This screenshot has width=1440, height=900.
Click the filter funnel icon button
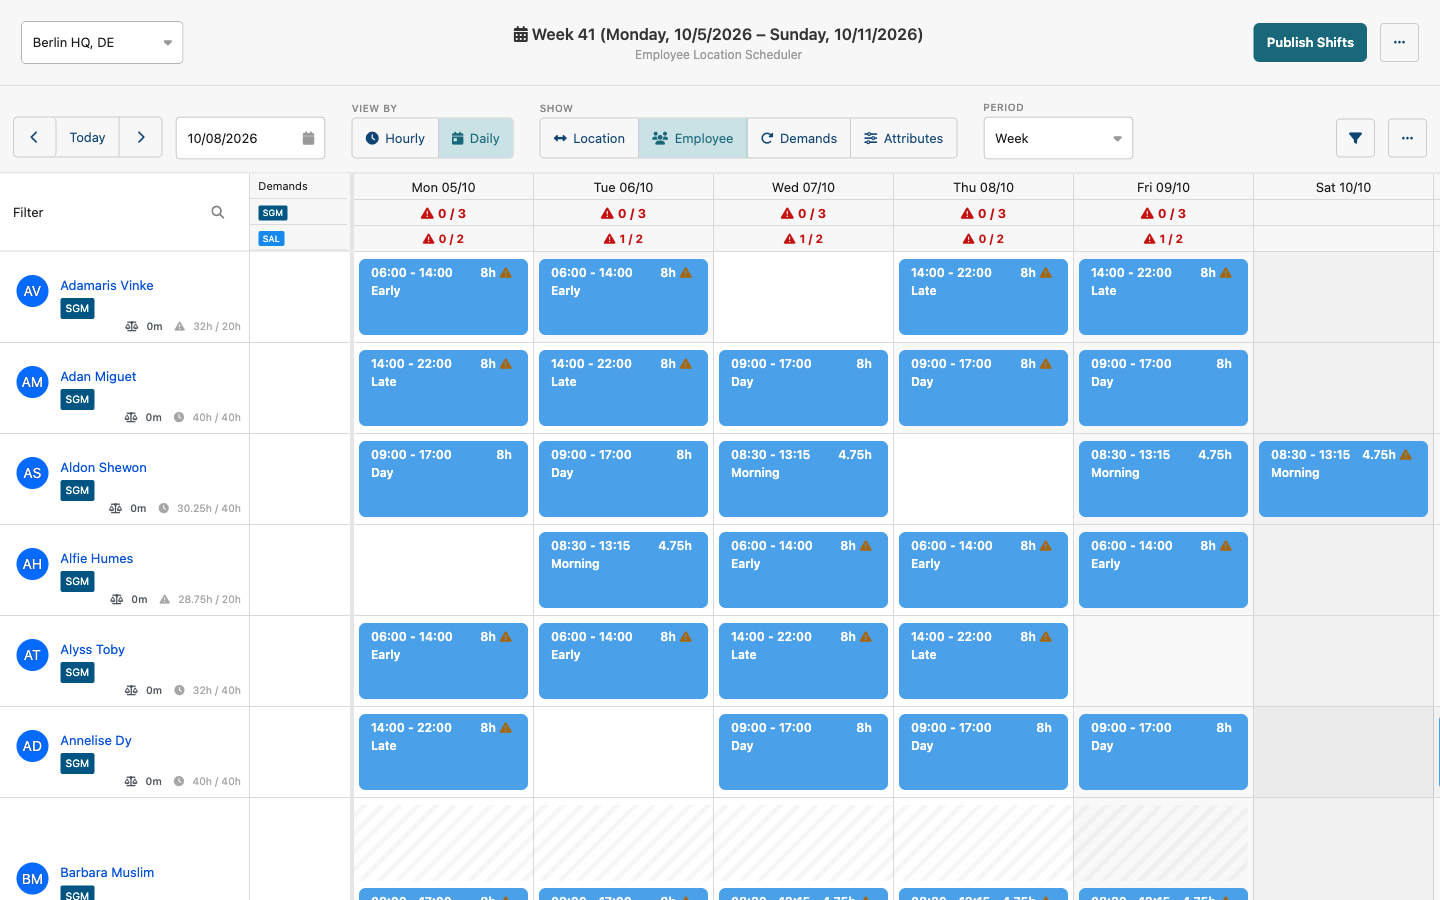coord(1355,138)
